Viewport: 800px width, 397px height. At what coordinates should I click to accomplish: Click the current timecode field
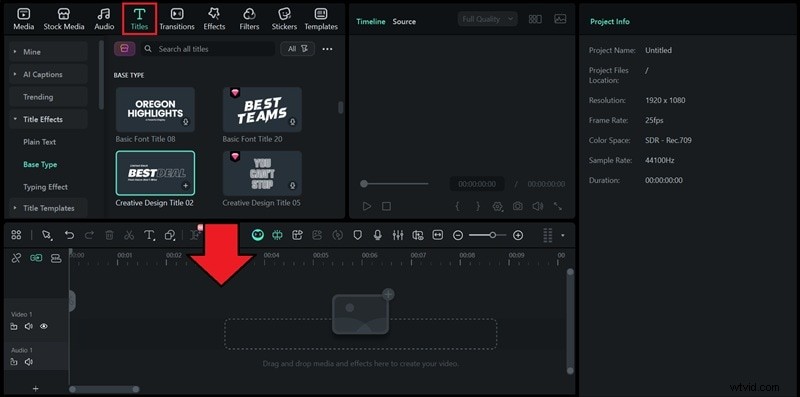[477, 184]
